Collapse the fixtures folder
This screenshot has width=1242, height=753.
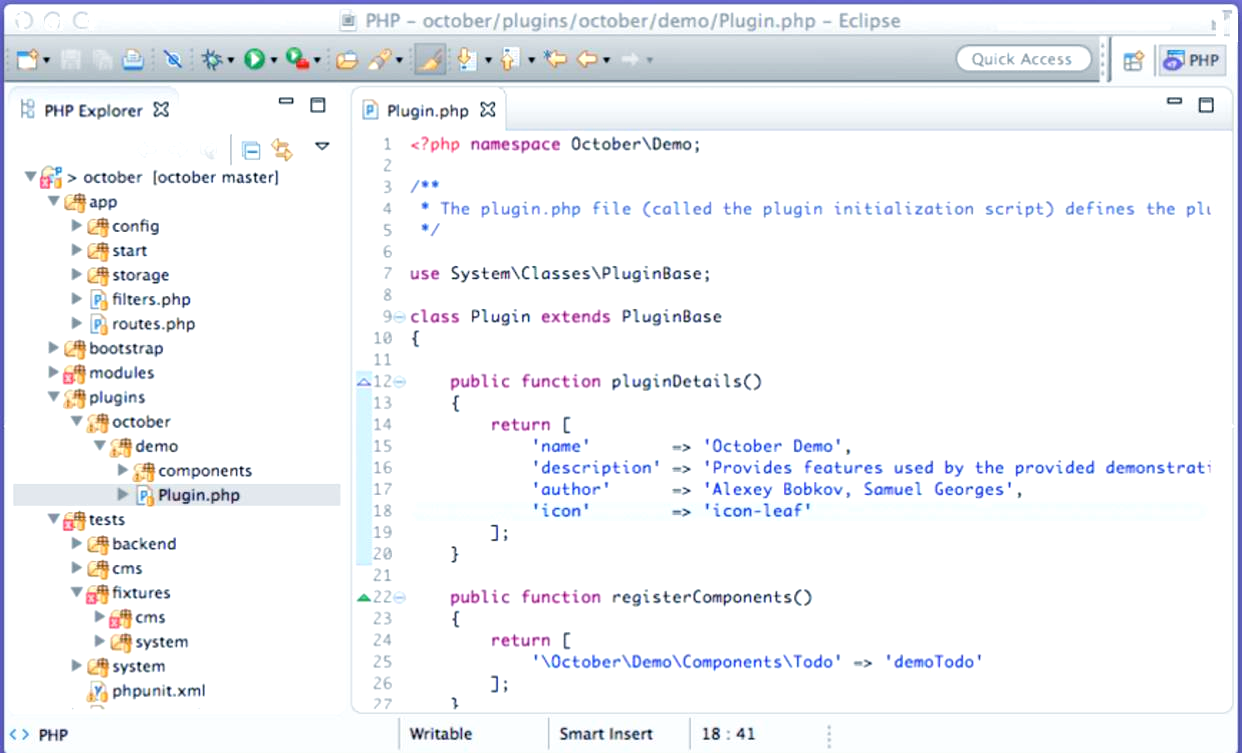point(77,592)
